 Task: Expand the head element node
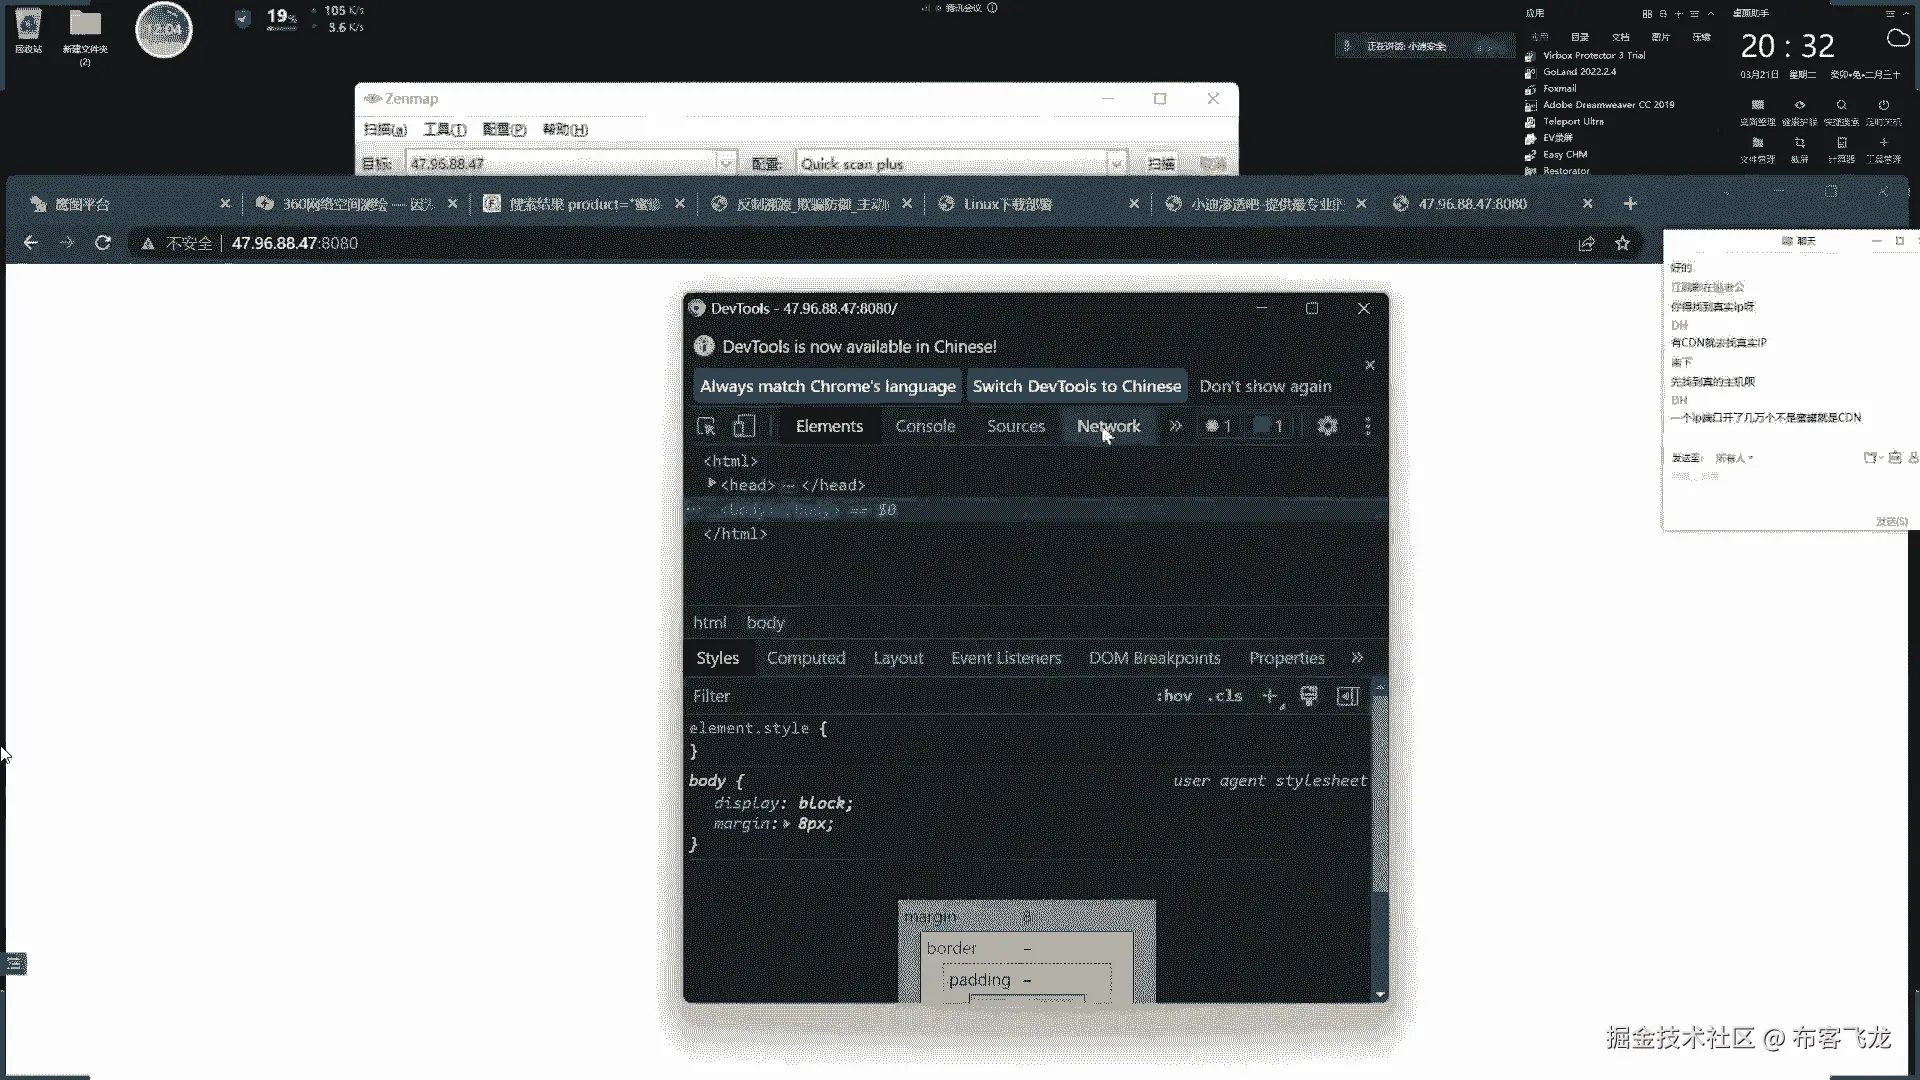tap(711, 484)
